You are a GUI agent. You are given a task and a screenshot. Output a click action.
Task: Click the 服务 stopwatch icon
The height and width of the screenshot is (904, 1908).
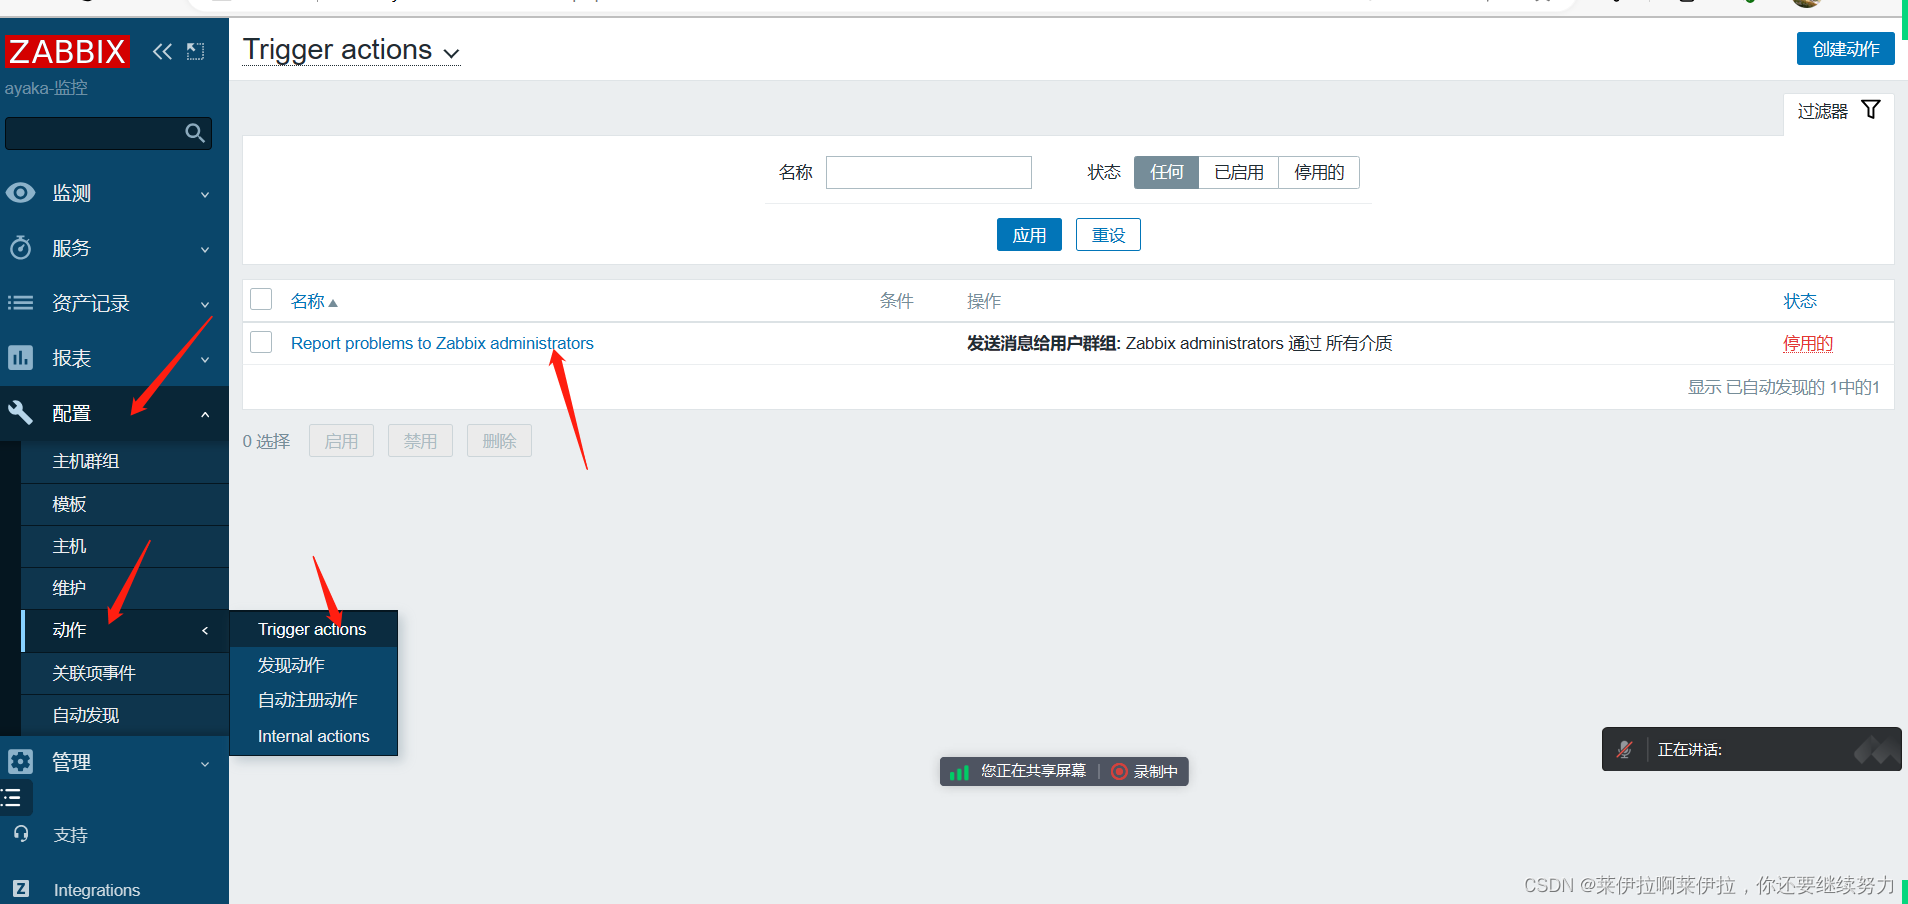coord(21,247)
